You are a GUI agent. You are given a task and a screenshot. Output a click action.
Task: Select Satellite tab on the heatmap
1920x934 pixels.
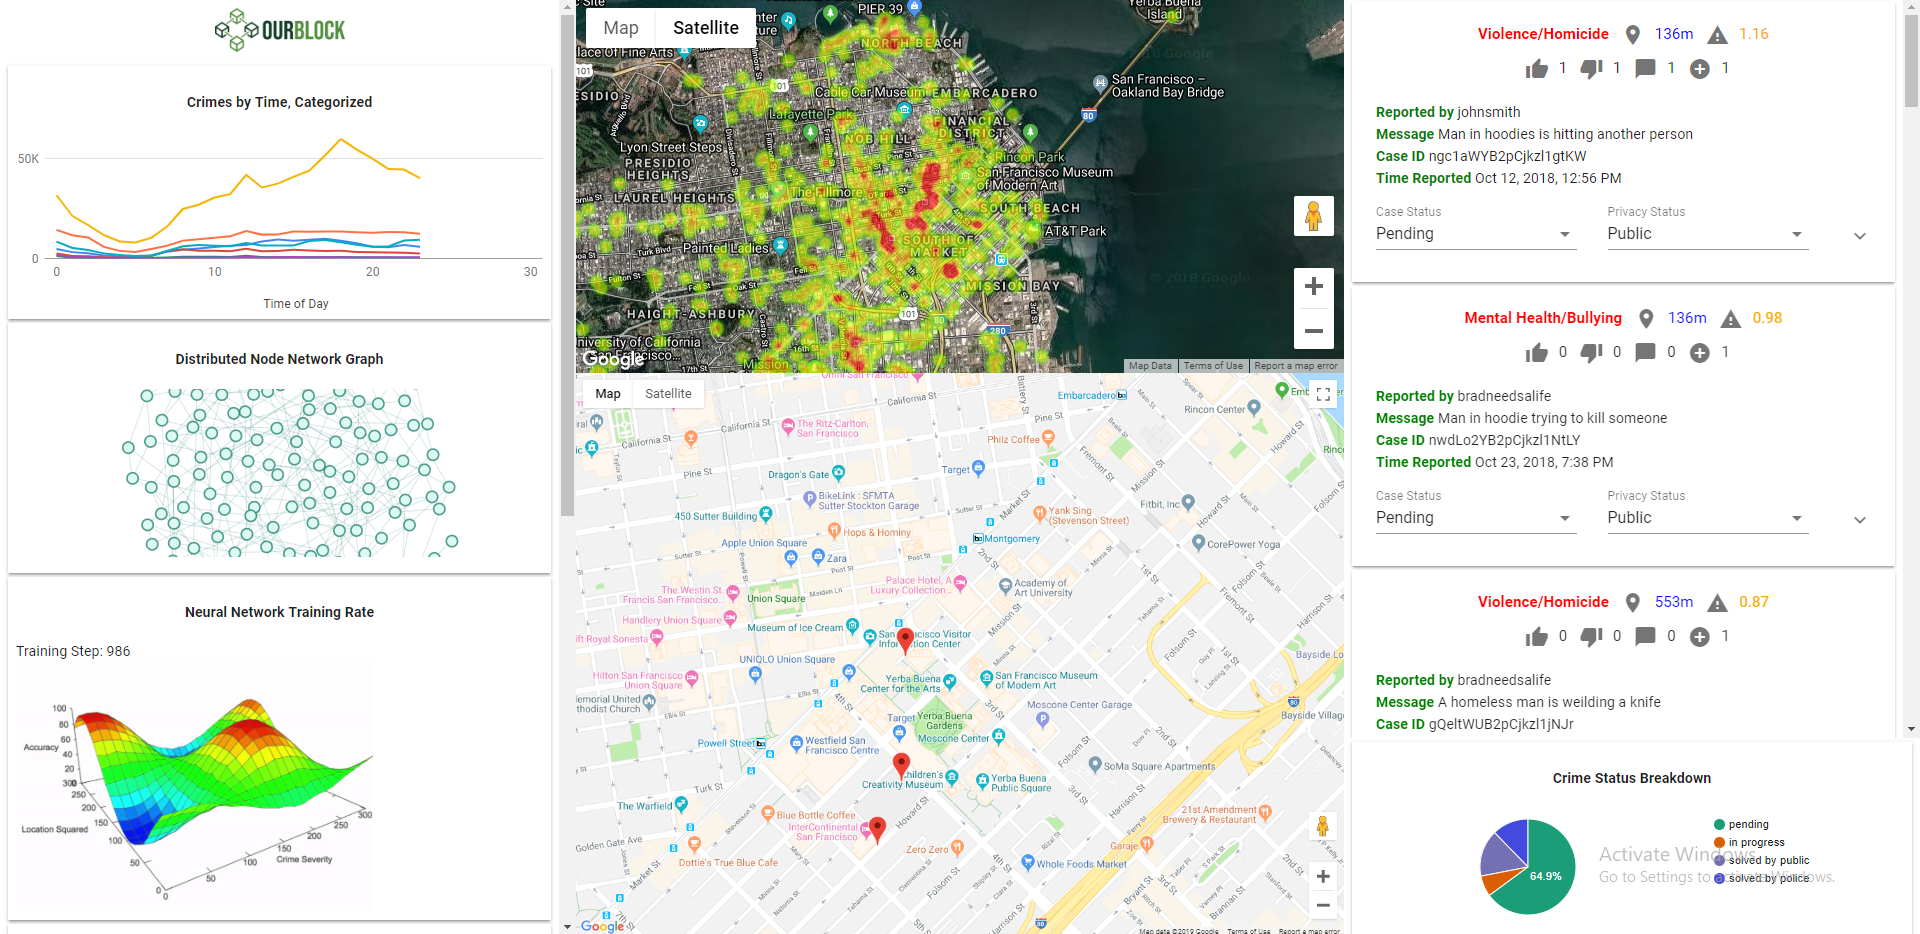[x=706, y=28]
